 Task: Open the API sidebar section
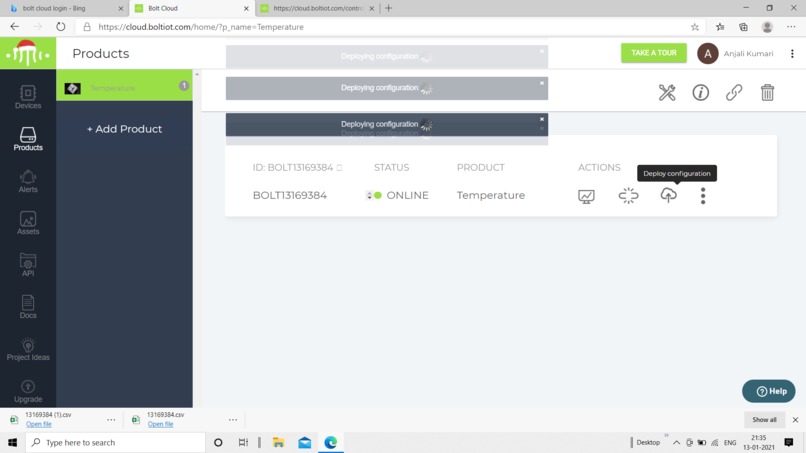pos(28,265)
